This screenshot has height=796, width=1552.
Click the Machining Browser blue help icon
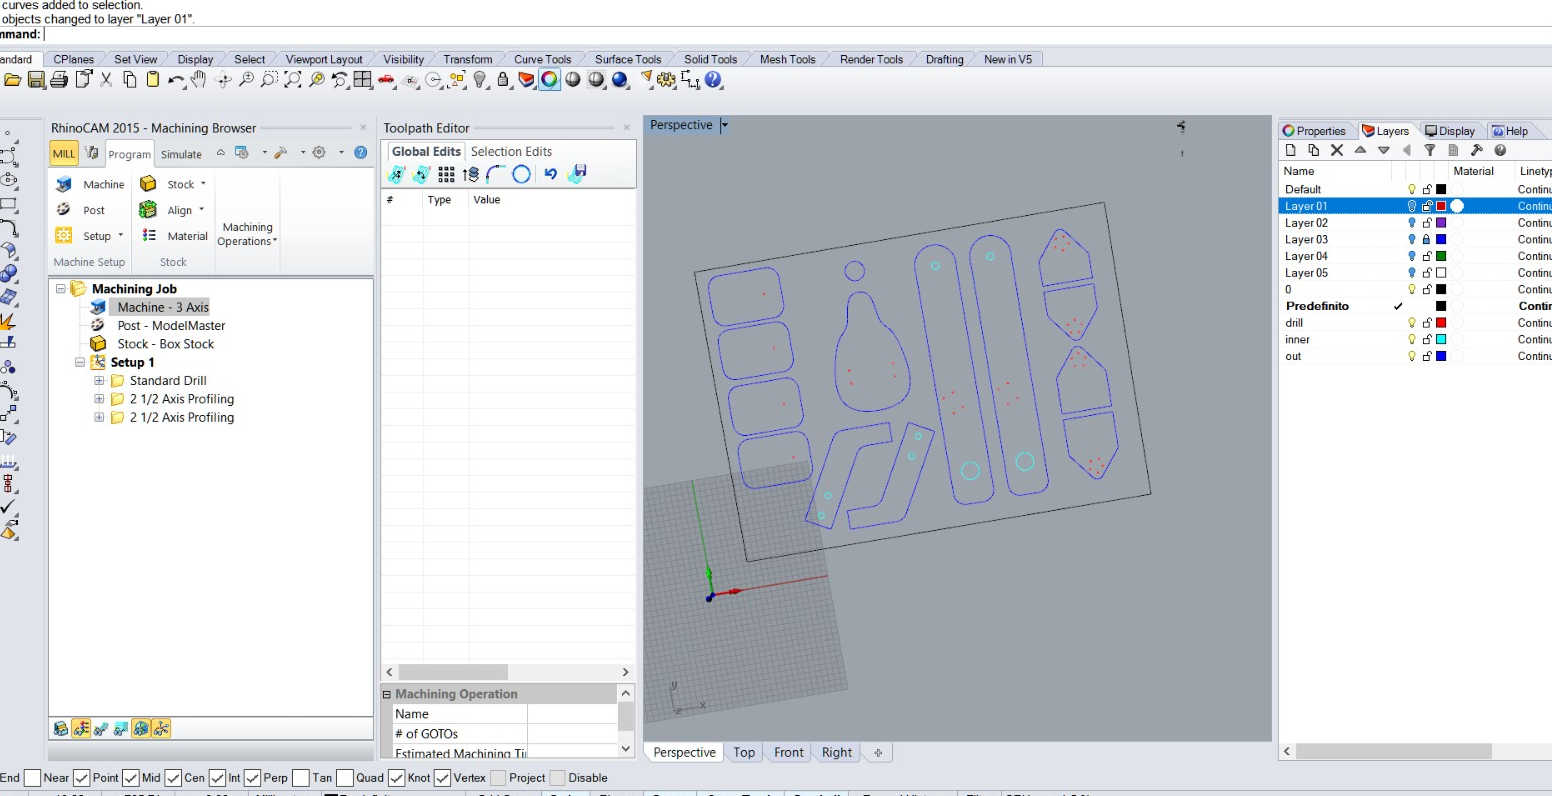point(361,153)
